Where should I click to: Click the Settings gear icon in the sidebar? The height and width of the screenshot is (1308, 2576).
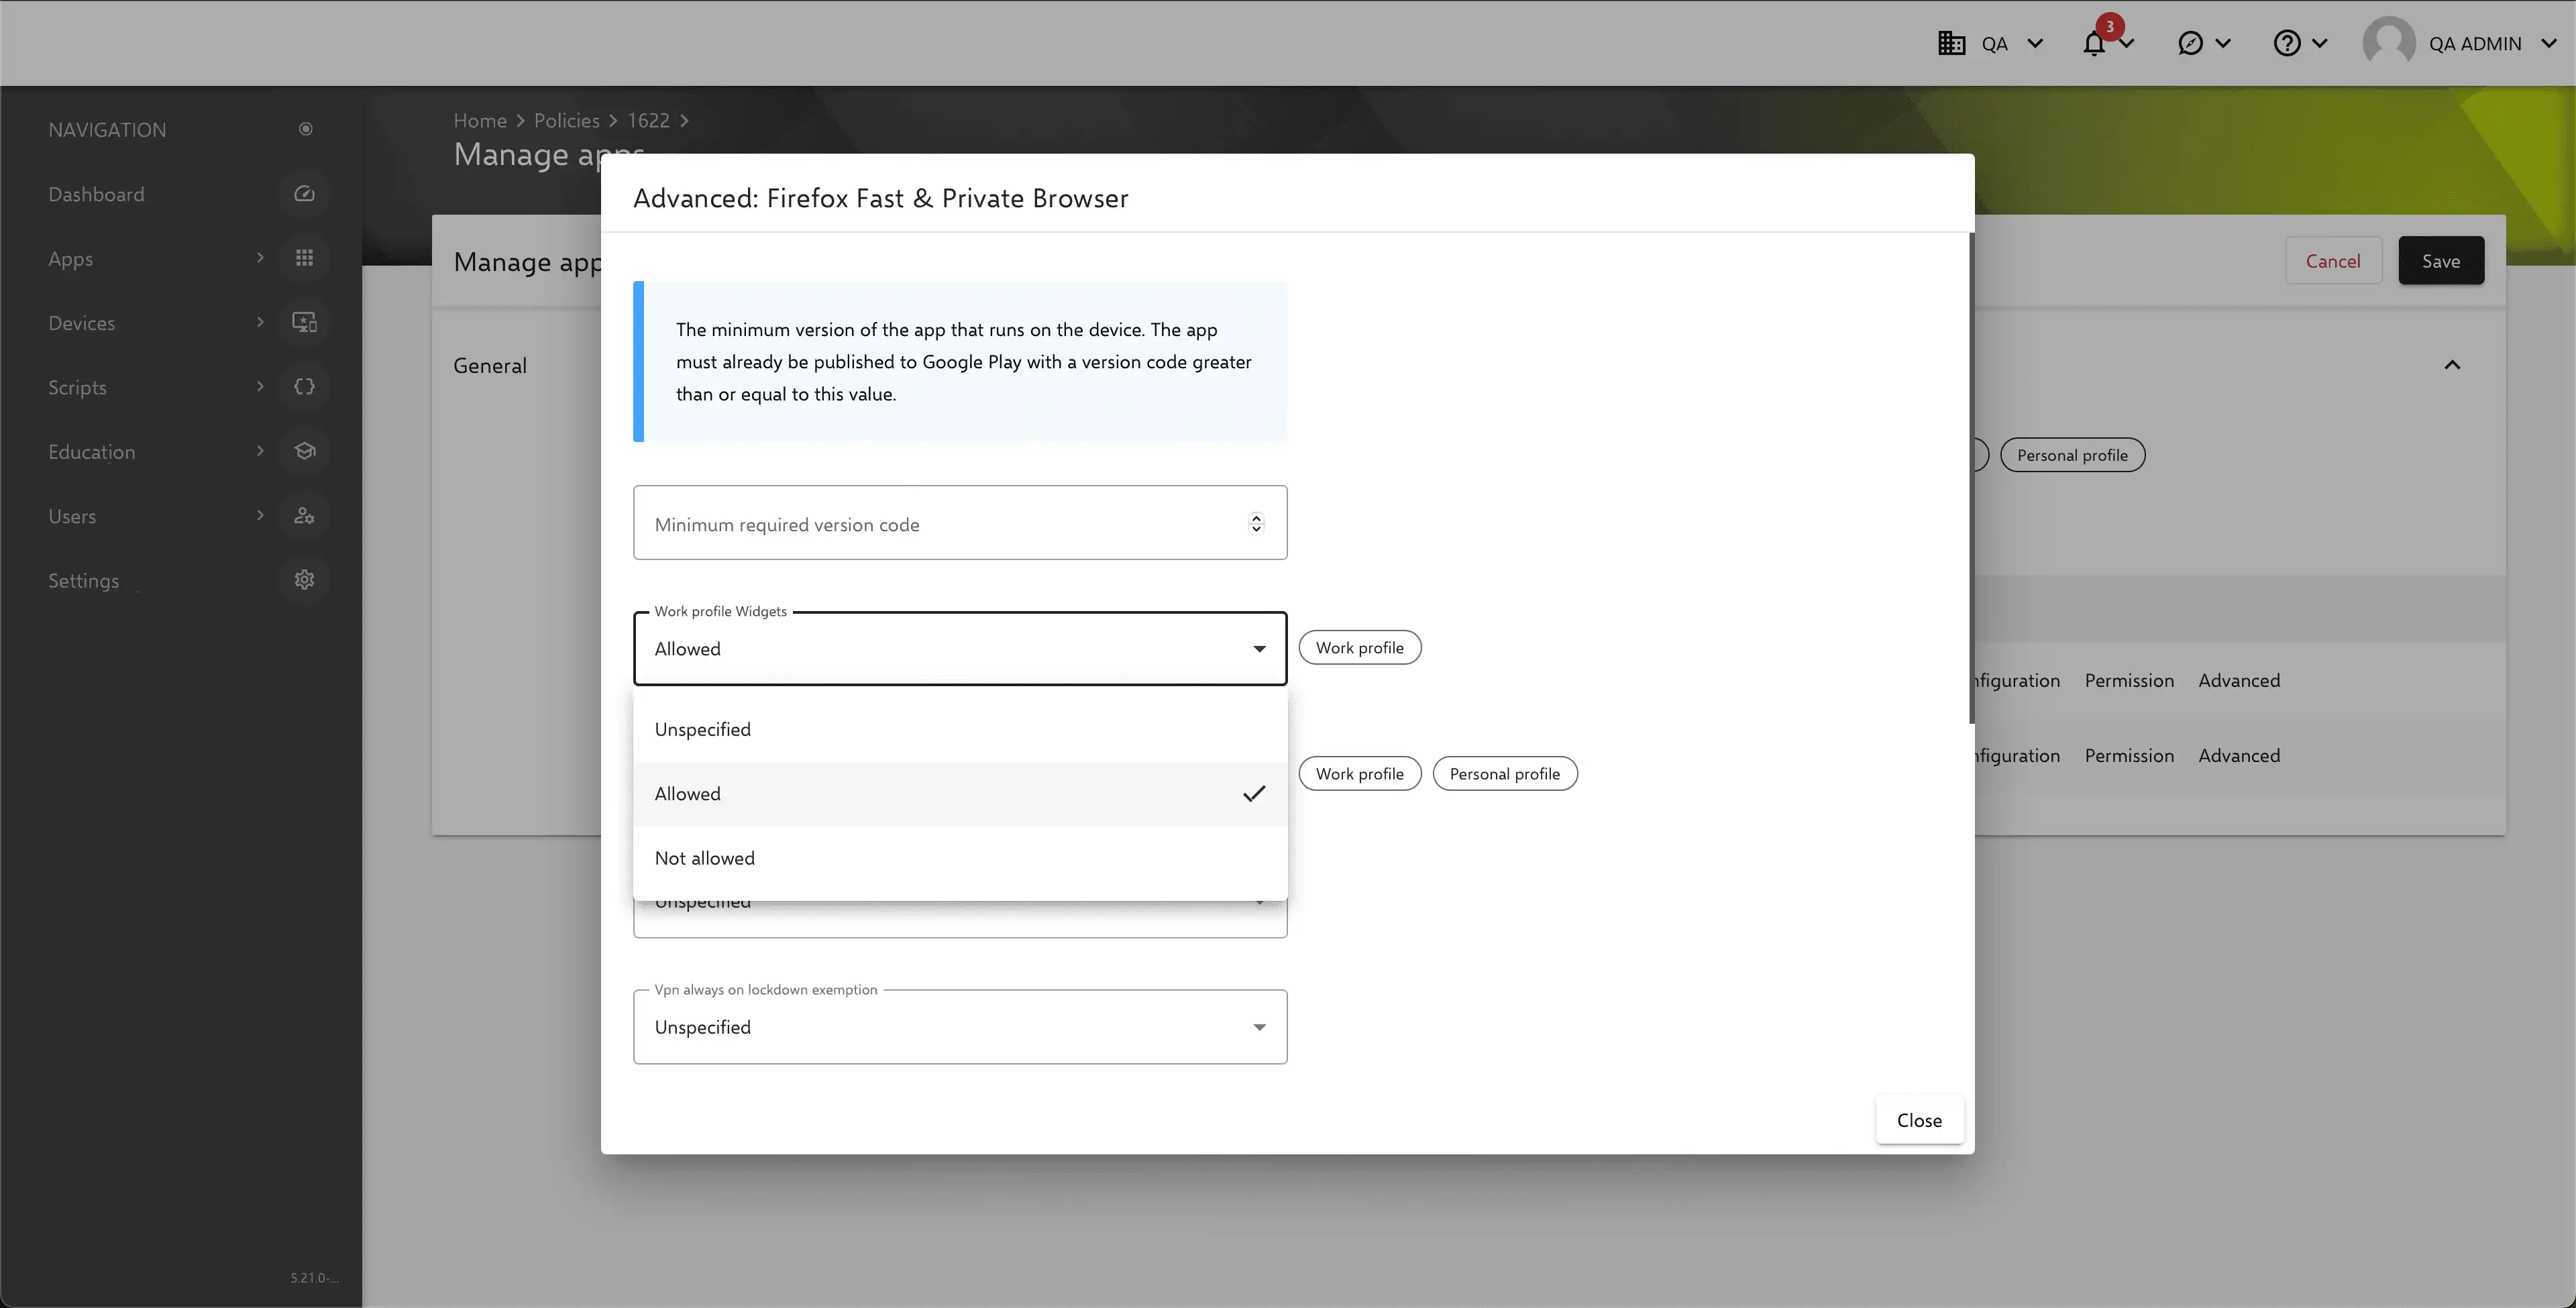click(x=305, y=580)
